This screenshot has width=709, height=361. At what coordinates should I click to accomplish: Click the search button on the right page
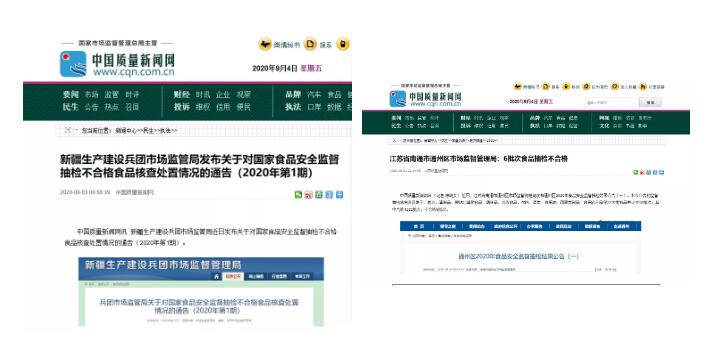650,103
